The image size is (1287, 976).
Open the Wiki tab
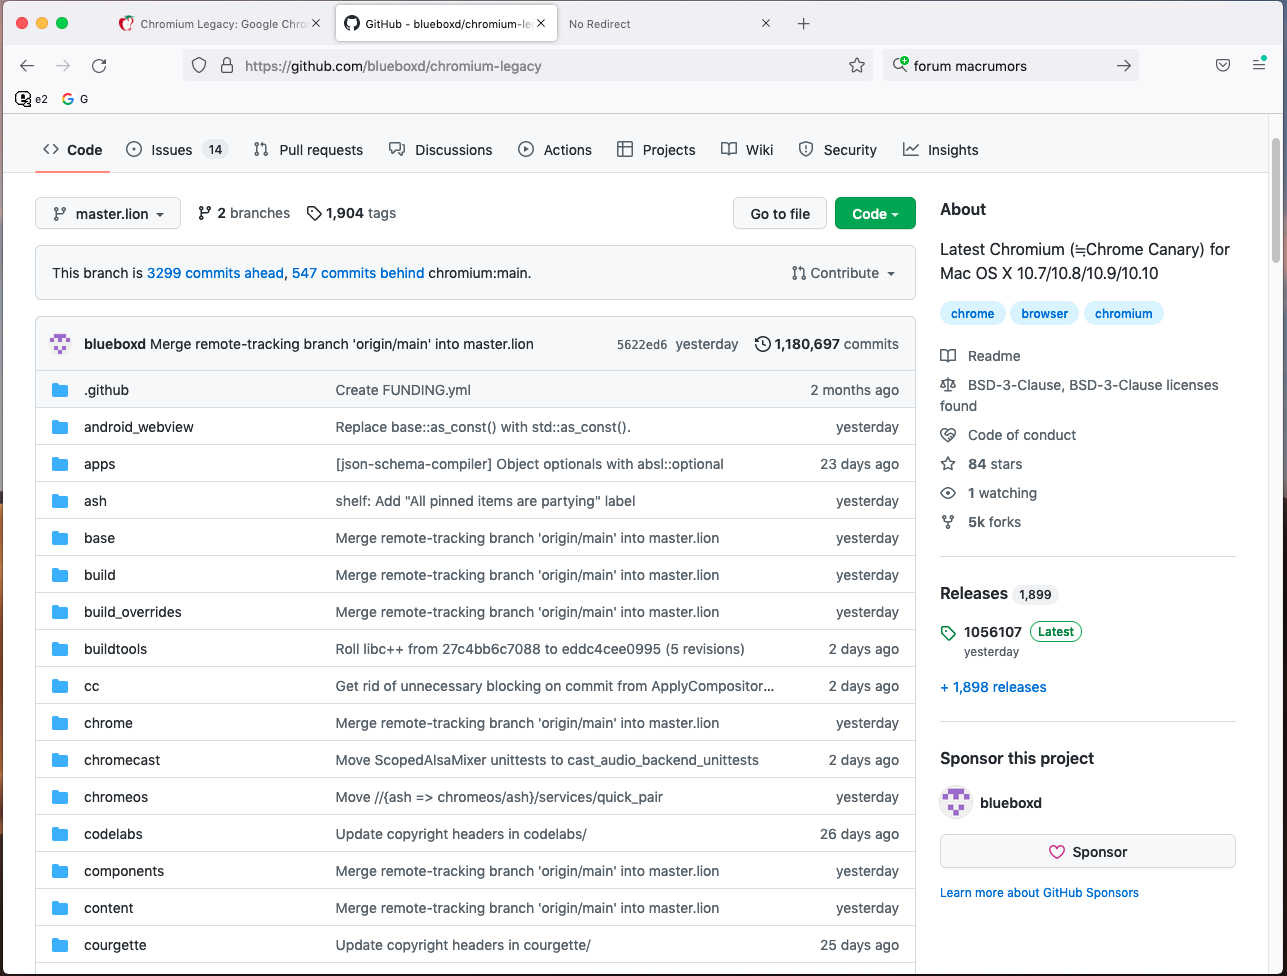click(747, 150)
